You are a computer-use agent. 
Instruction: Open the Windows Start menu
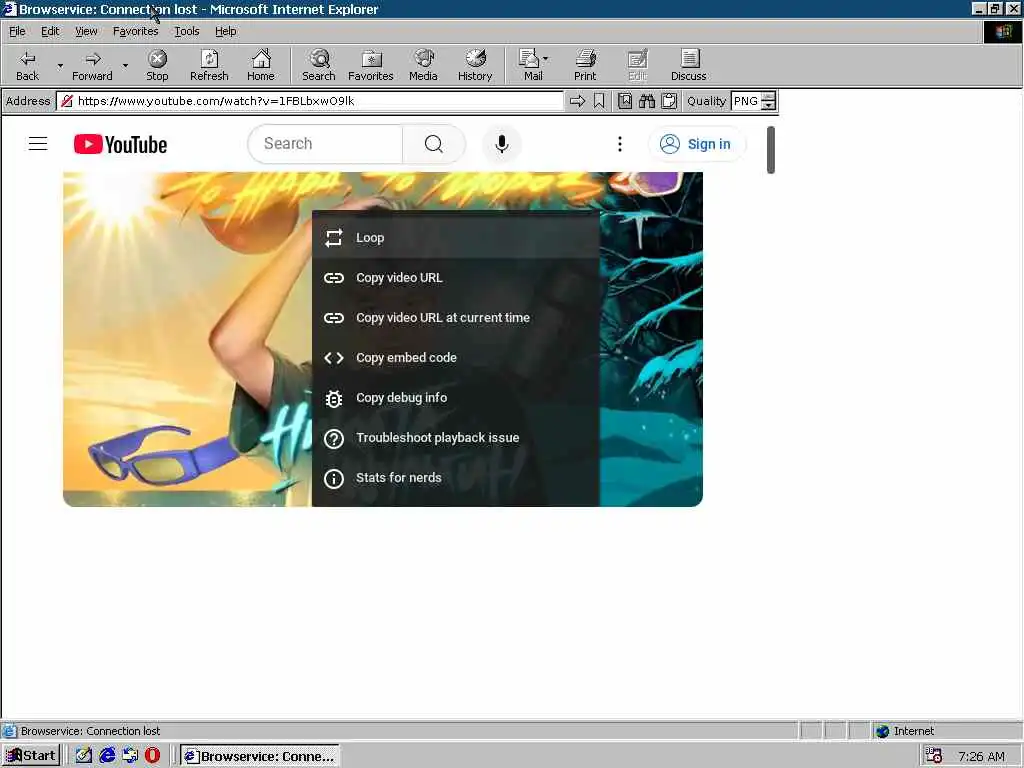(31, 756)
